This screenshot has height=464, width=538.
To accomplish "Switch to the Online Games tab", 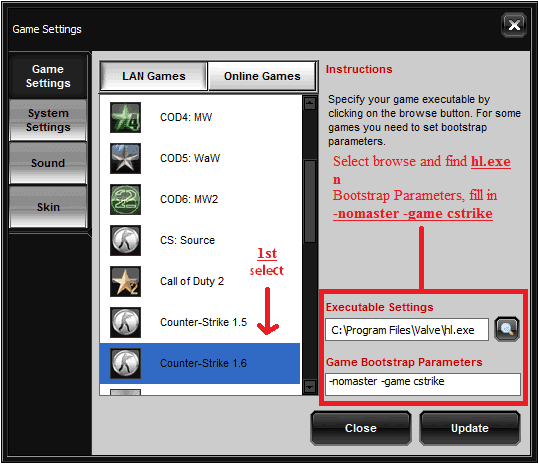I will click(x=262, y=76).
